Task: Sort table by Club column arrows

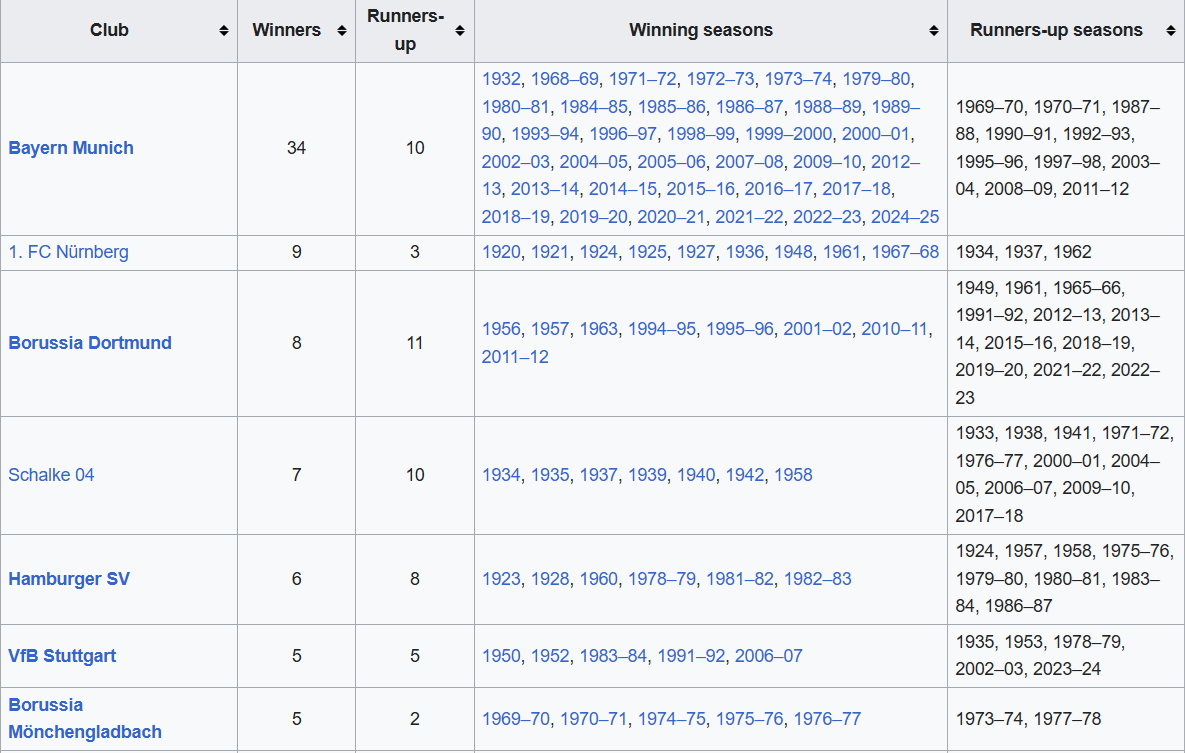Action: point(224,30)
